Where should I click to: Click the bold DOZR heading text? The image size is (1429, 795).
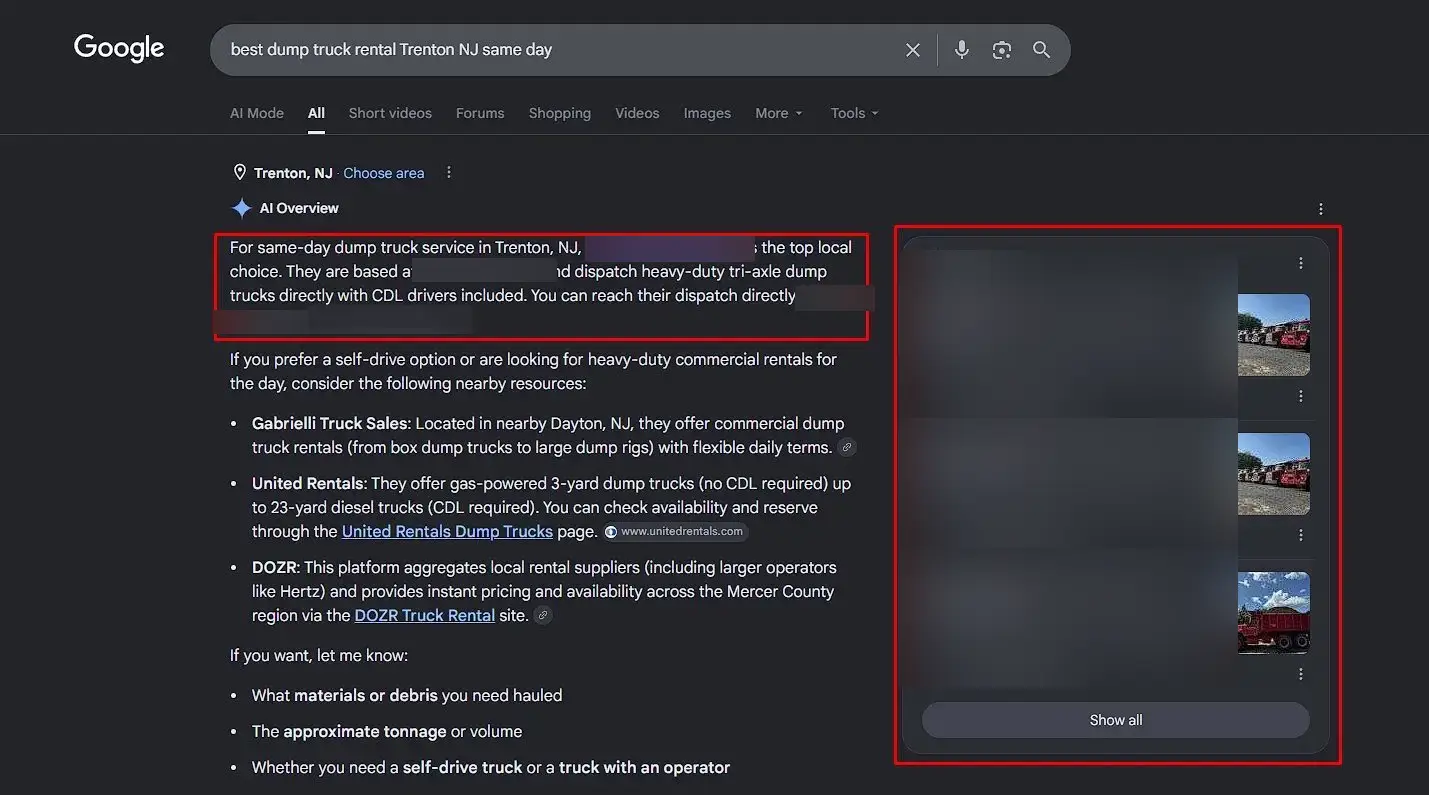coord(274,568)
